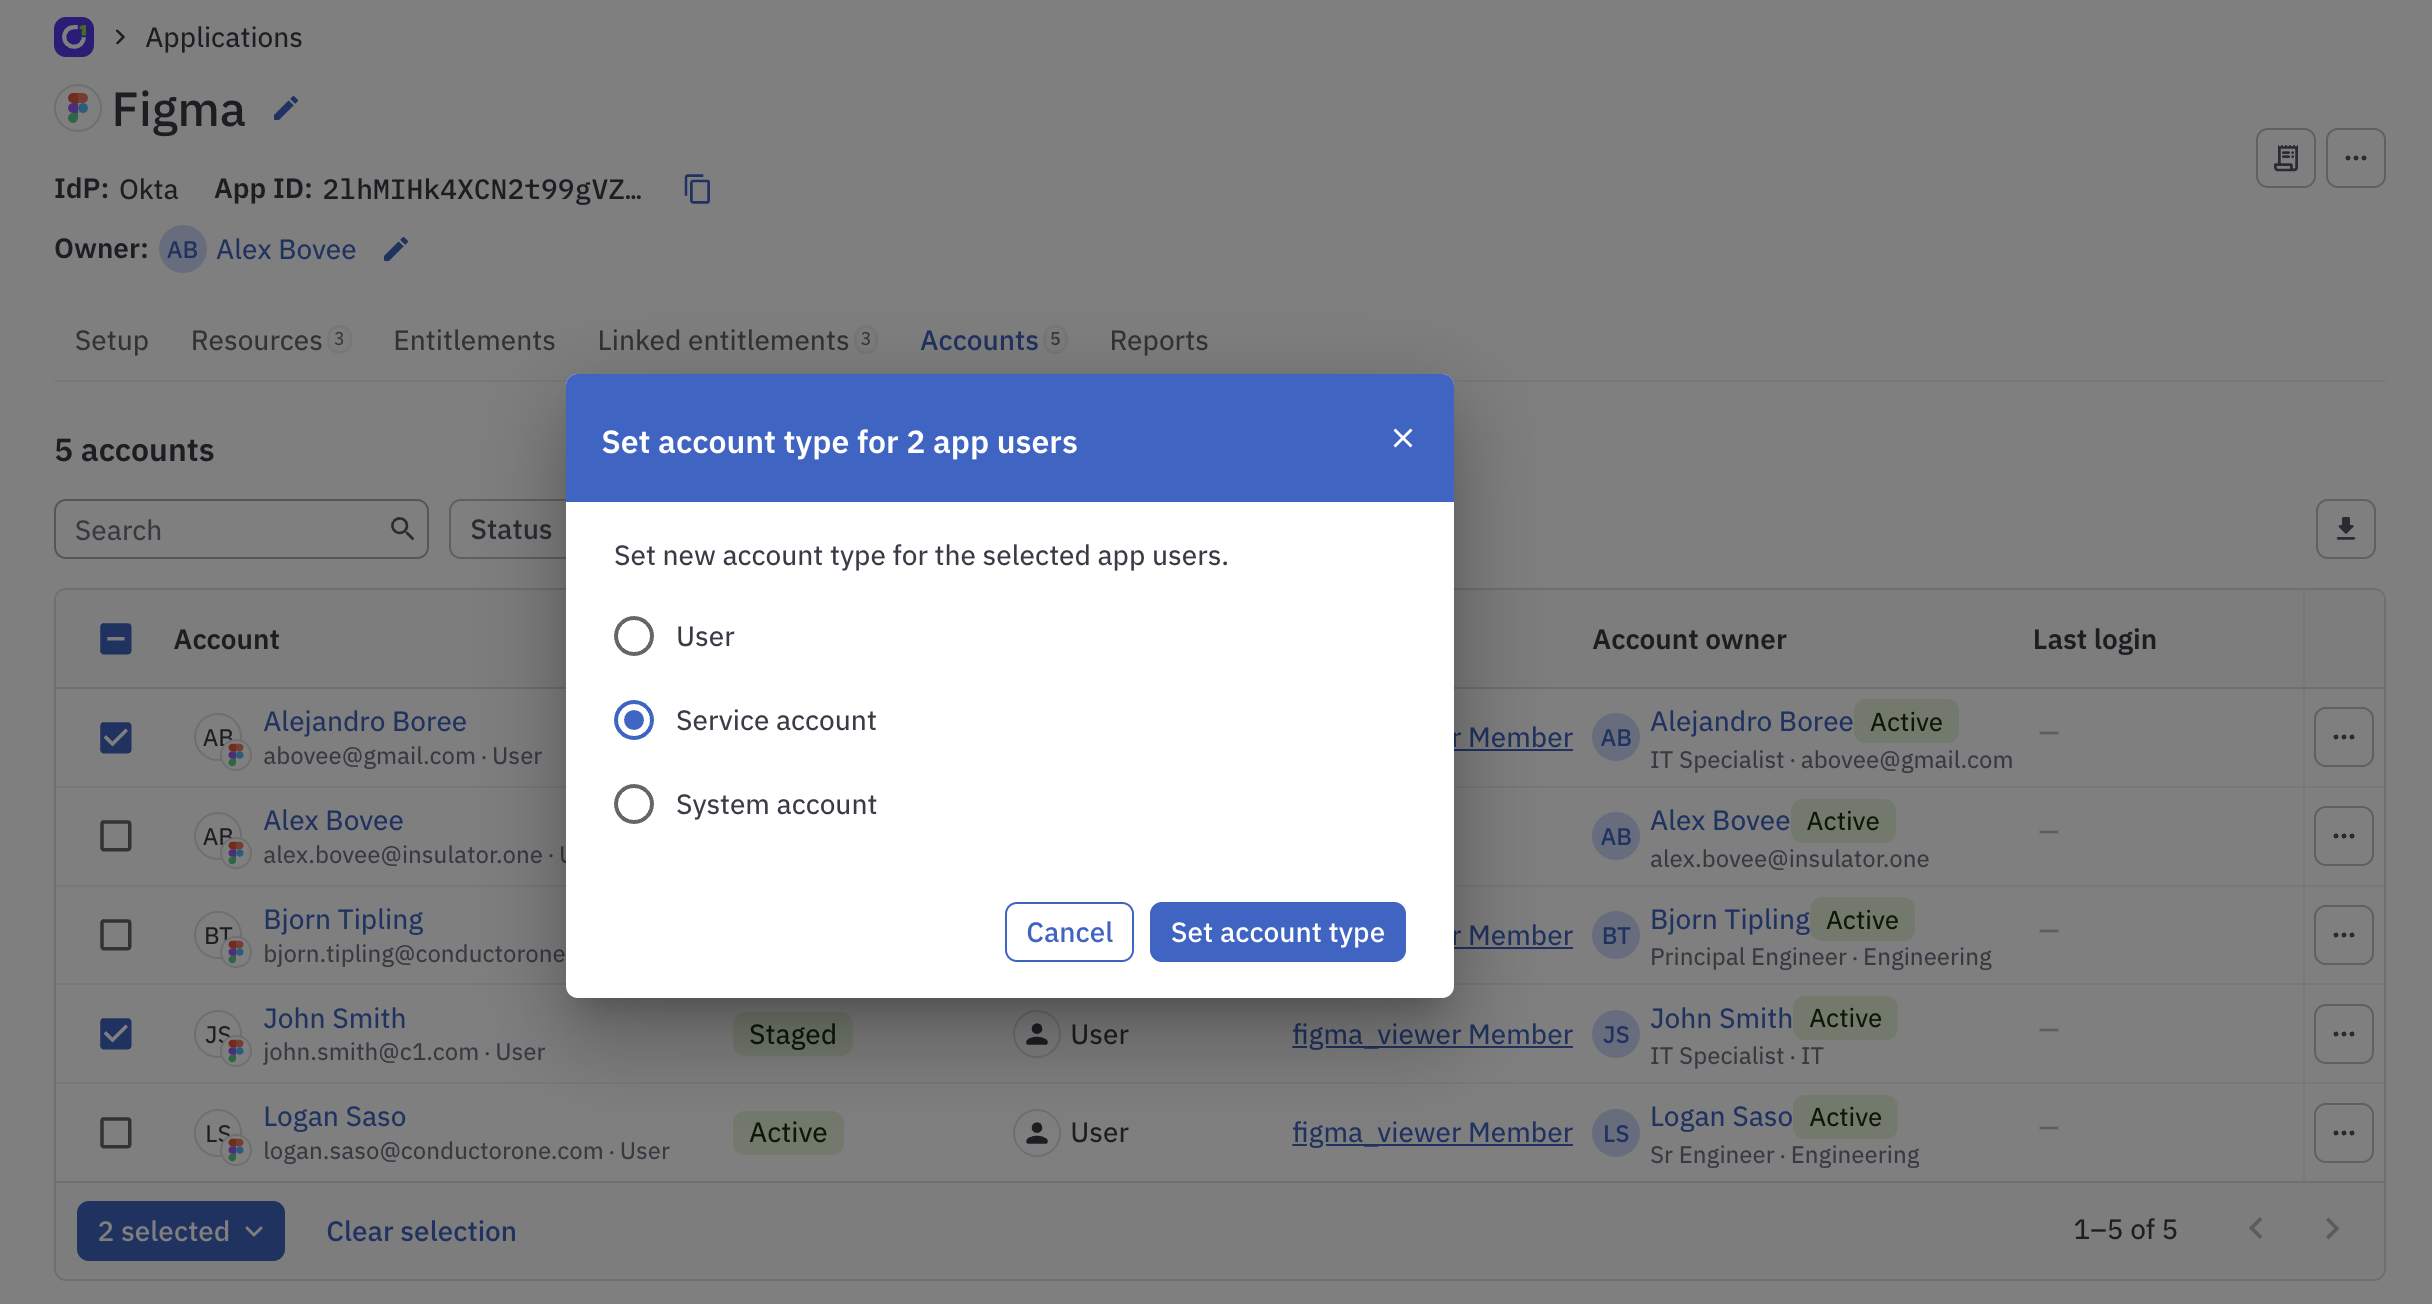Open the ellipsis overflow menu top right
Image resolution: width=2432 pixels, height=1304 pixels.
(x=2356, y=157)
